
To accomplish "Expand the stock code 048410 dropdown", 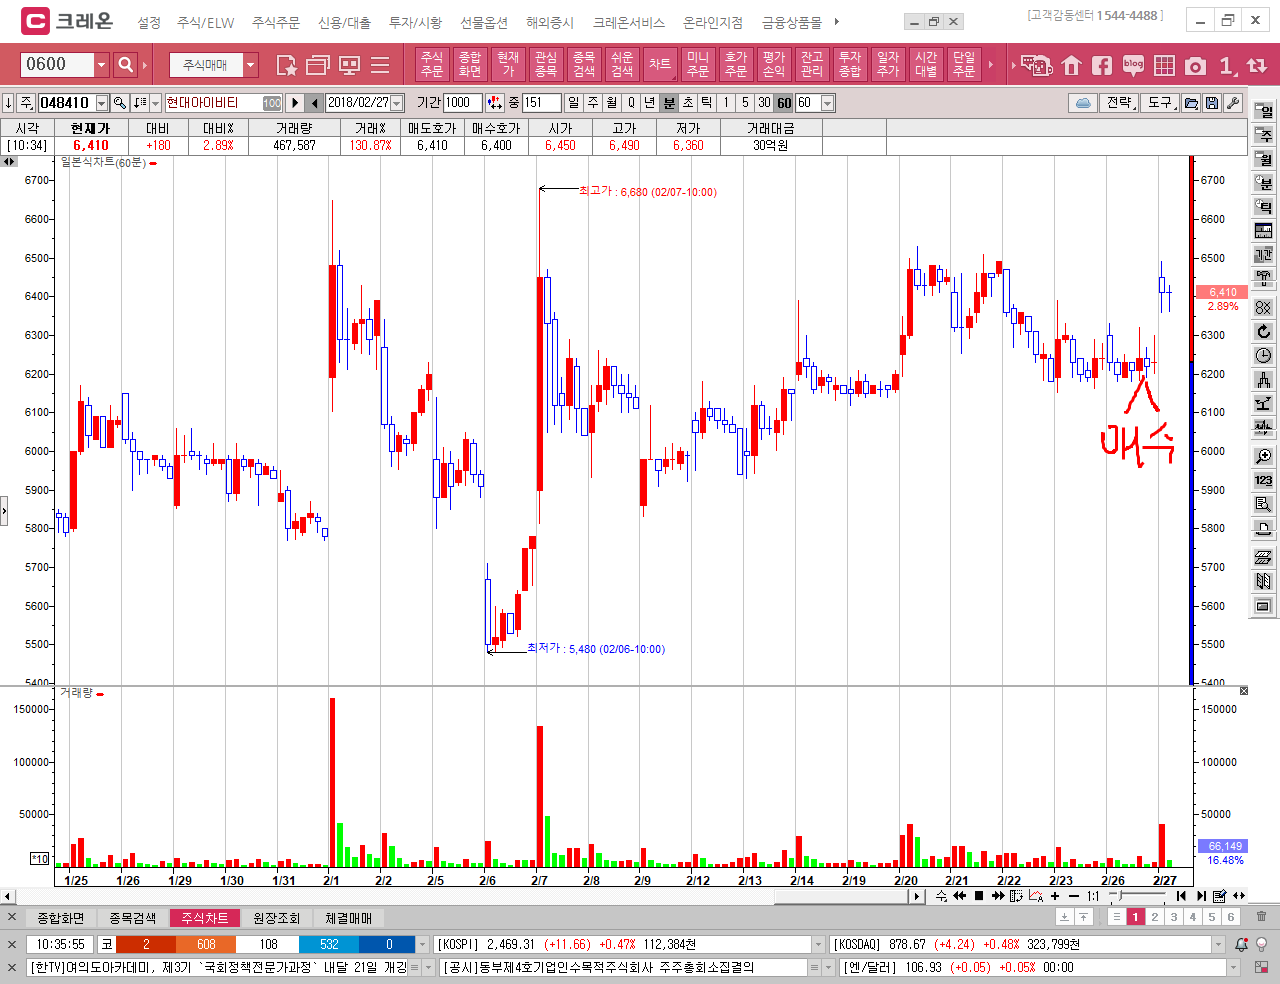I will pos(102,103).
